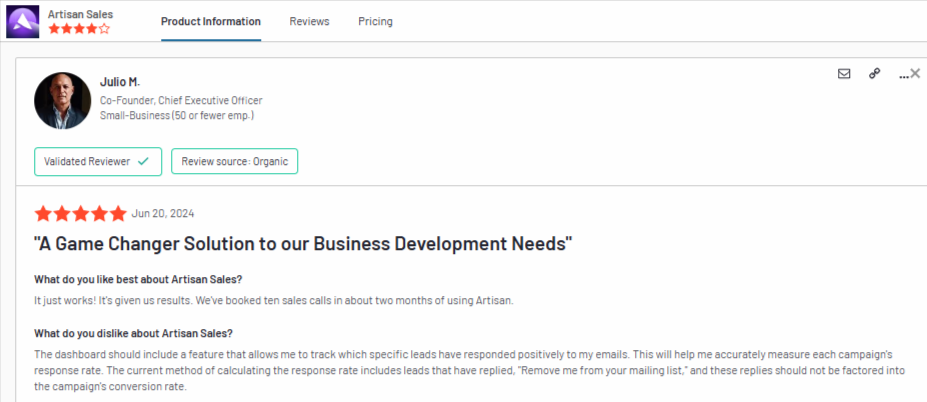The image size is (927, 402).
Task: Click "What do you like best" heading
Action: pyautogui.click(x=138, y=279)
